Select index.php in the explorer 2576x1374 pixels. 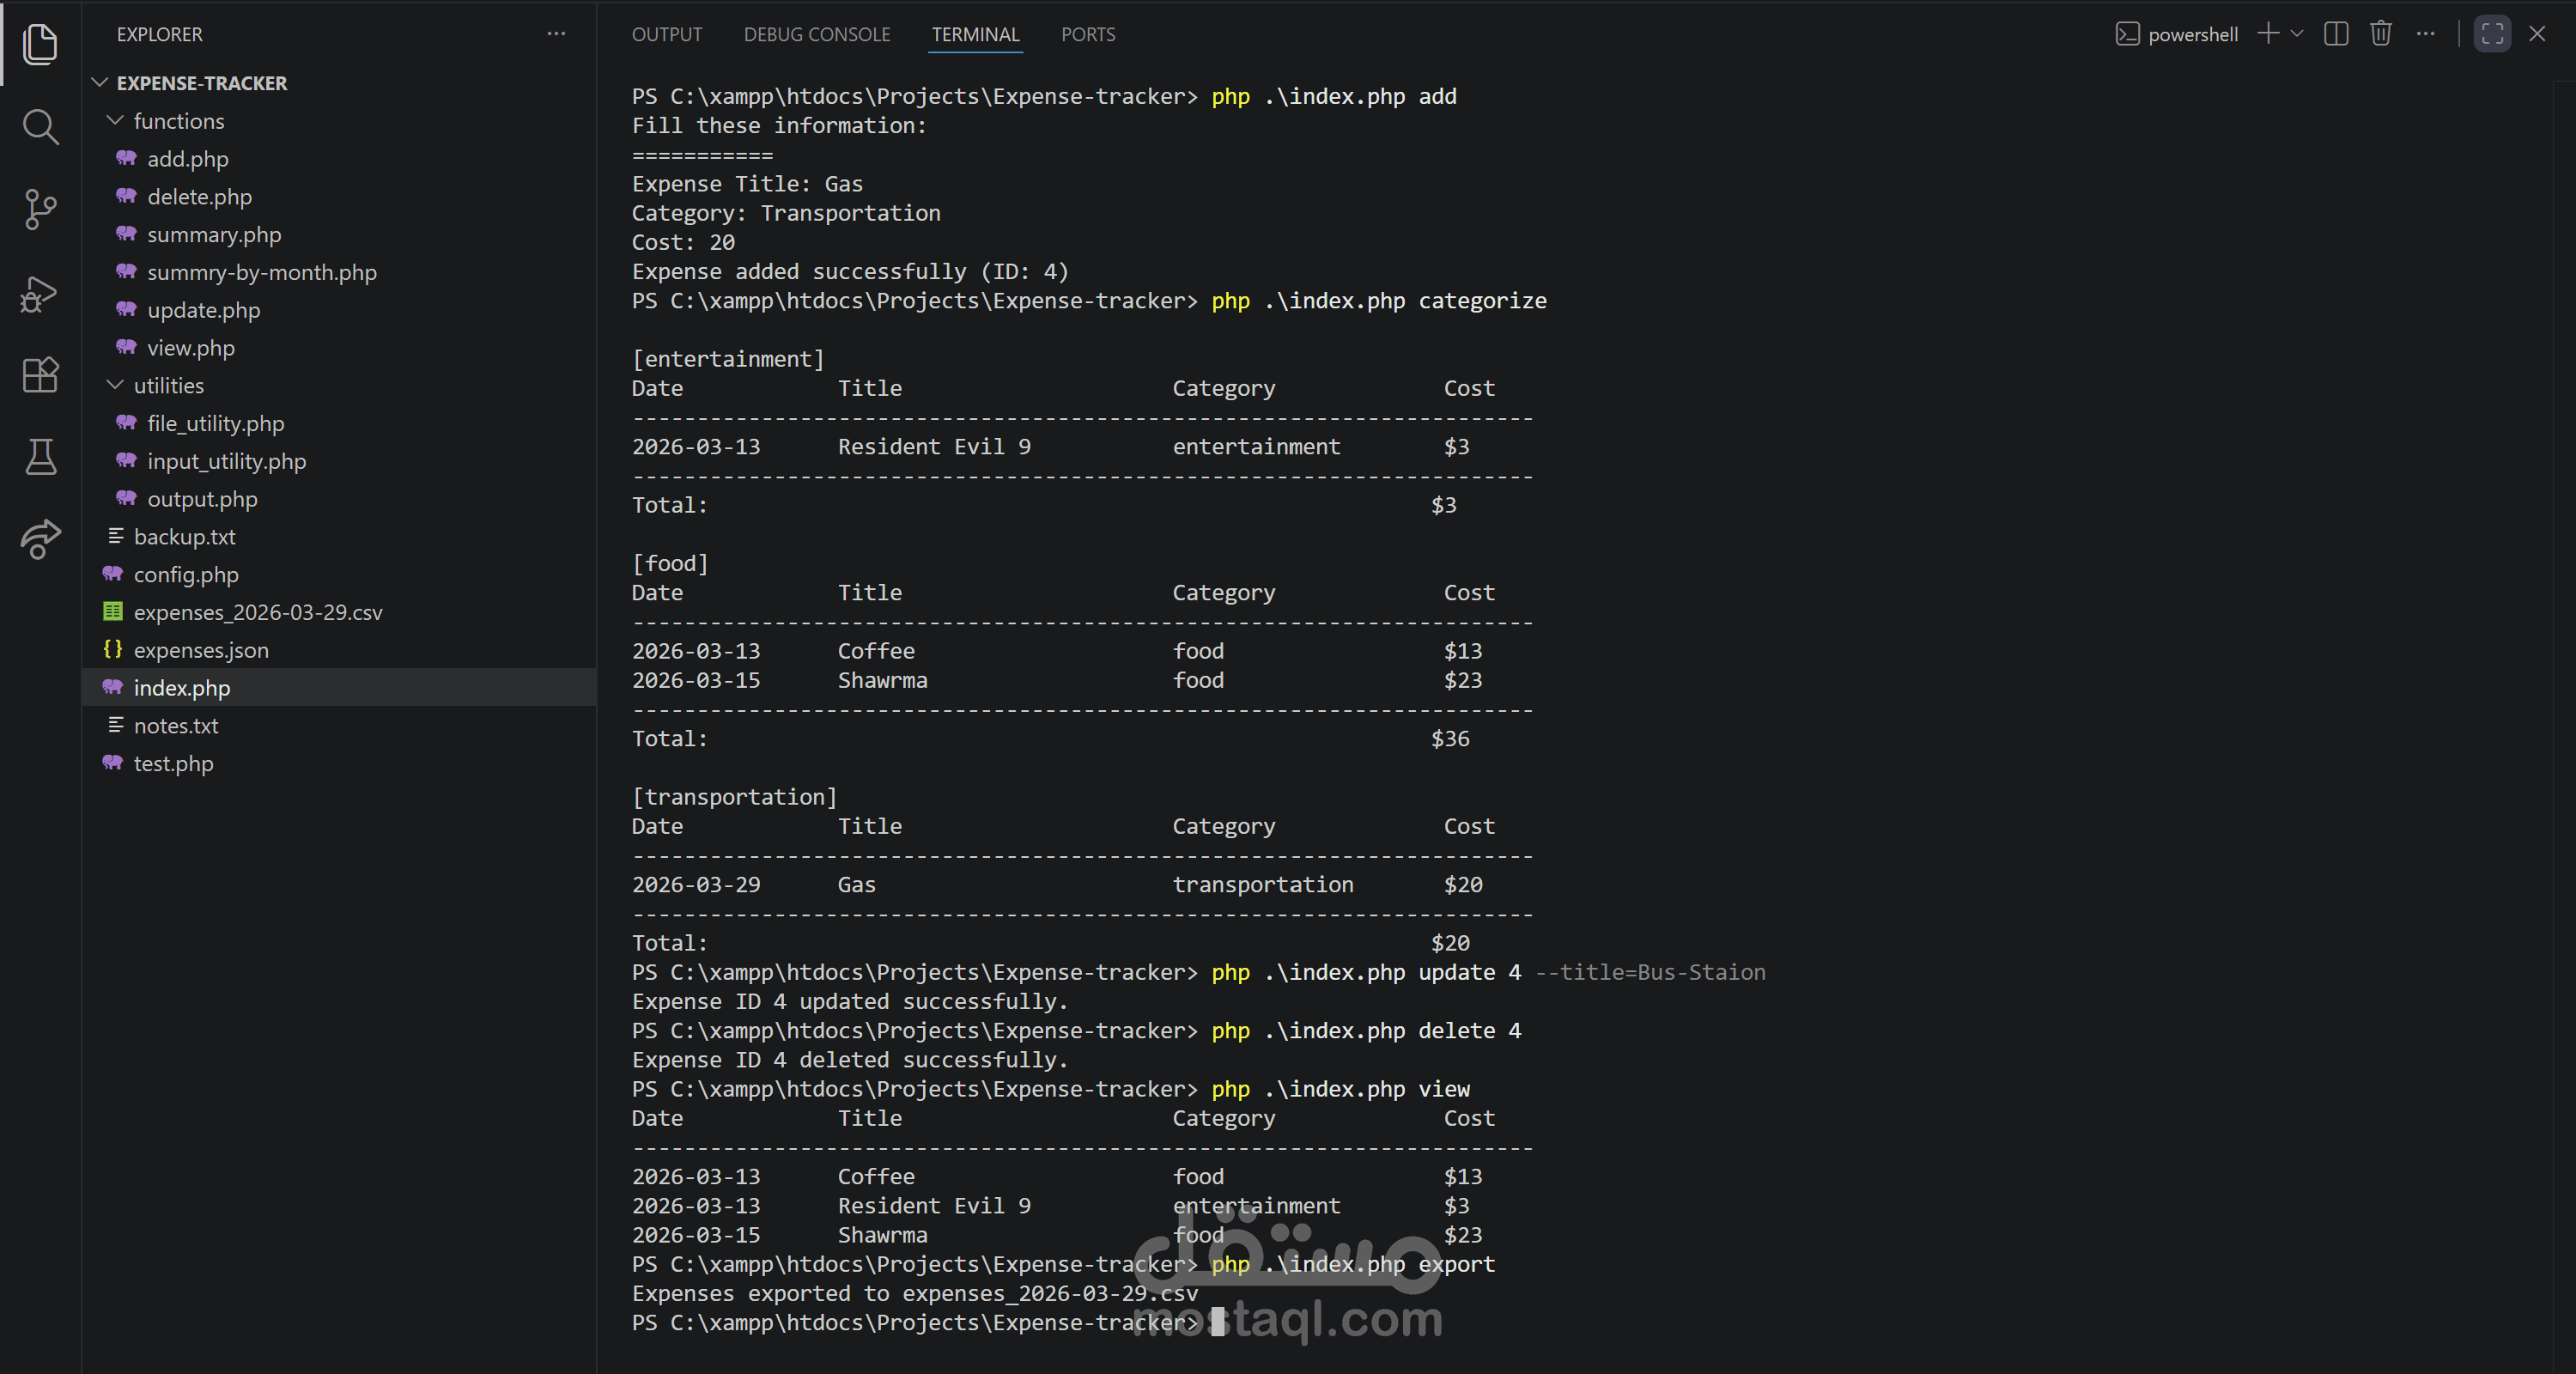click(x=339, y=688)
